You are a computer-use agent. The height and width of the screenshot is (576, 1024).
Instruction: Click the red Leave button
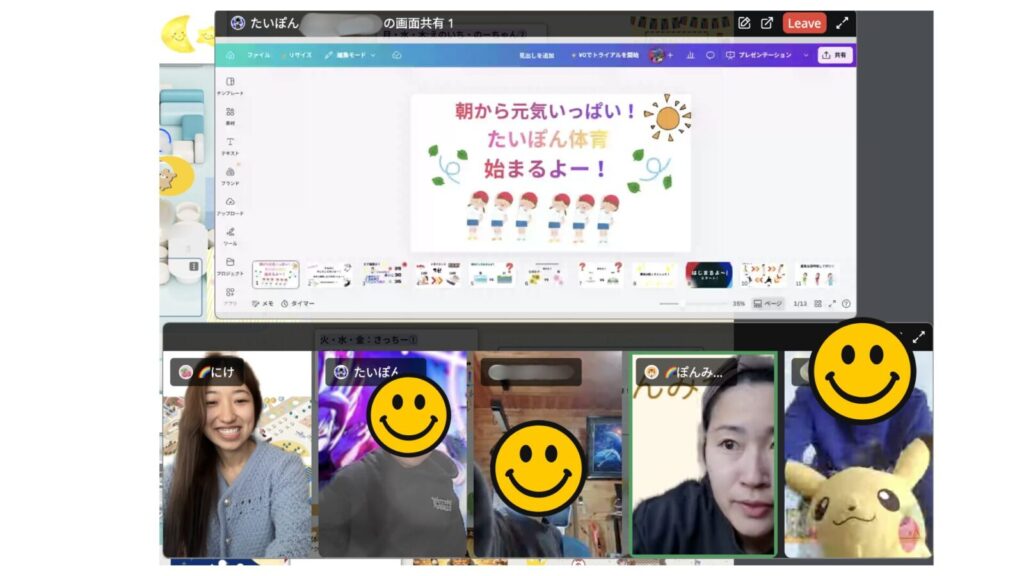point(804,23)
